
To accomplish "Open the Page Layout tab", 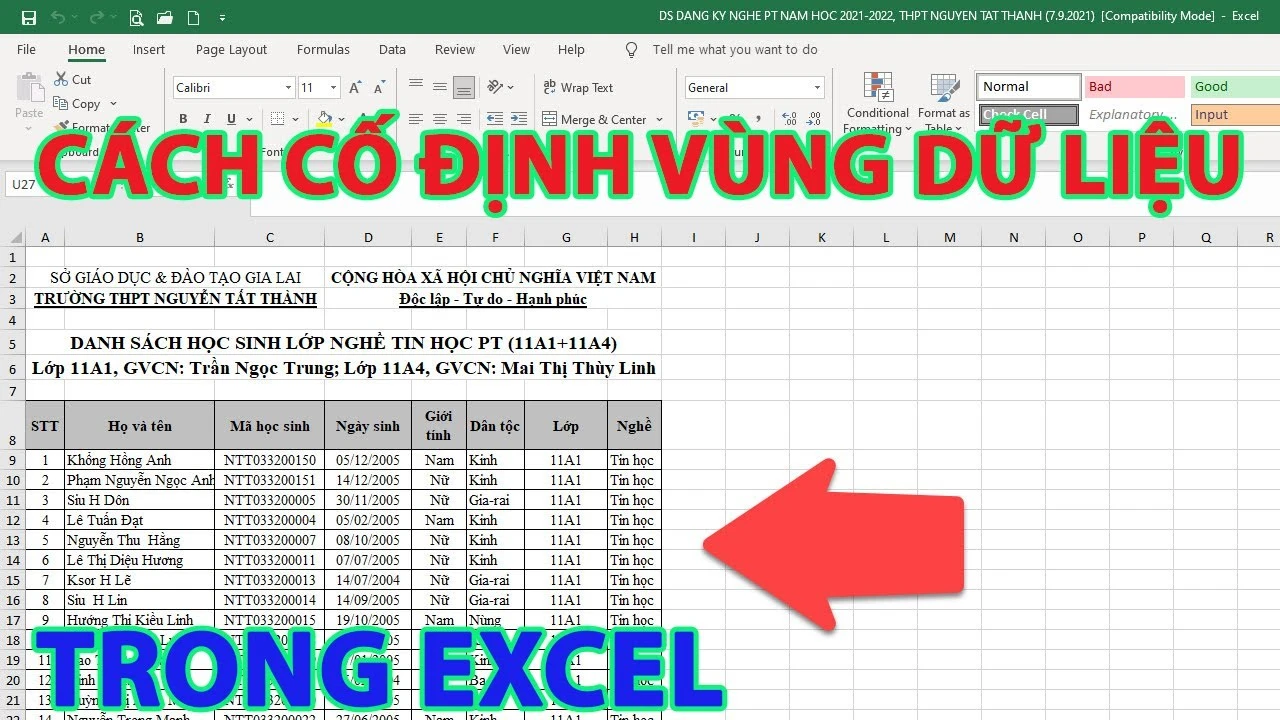I will tap(231, 49).
